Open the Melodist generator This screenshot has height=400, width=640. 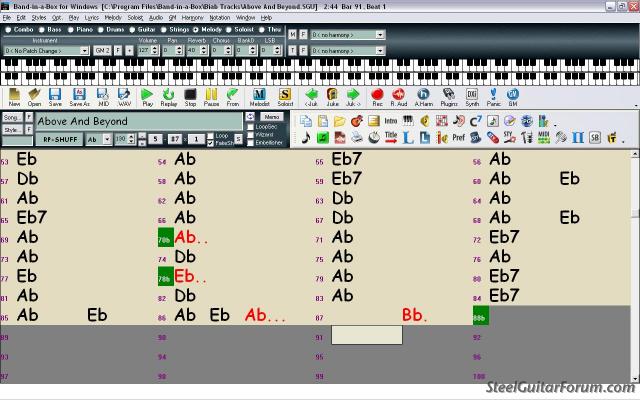(x=260, y=97)
